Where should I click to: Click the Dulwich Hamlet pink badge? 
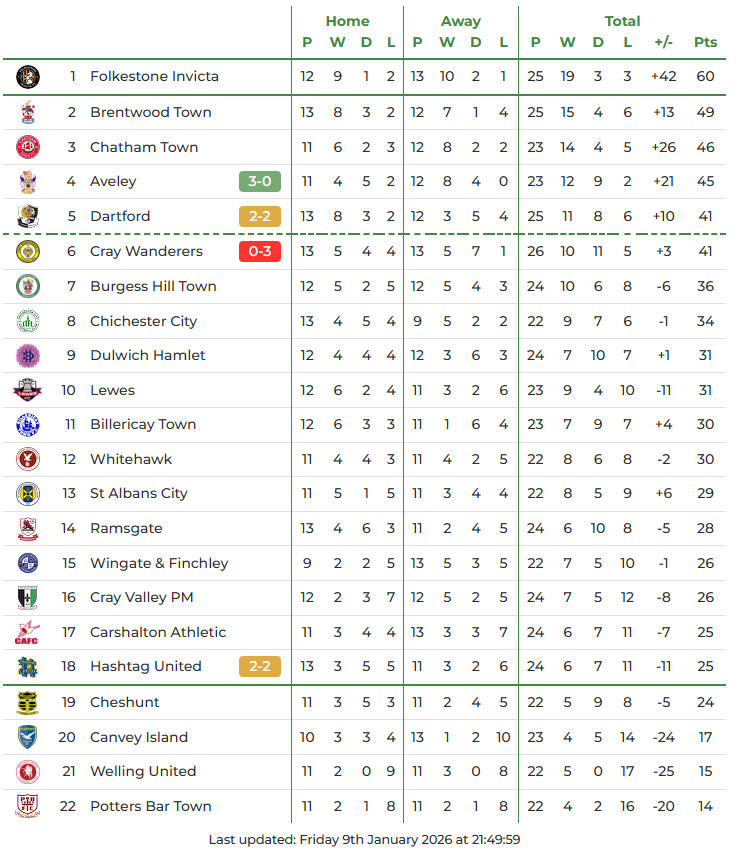(28, 355)
